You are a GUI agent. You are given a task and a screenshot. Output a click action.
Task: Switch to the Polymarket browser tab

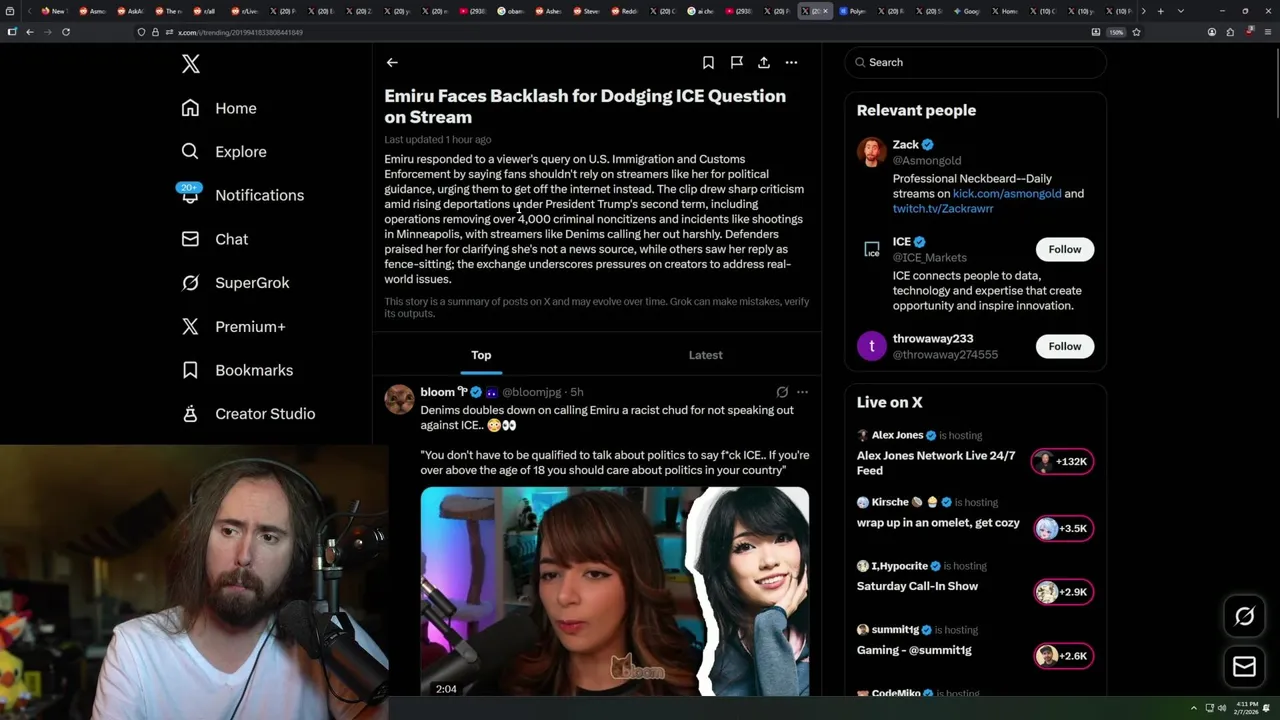tap(854, 11)
